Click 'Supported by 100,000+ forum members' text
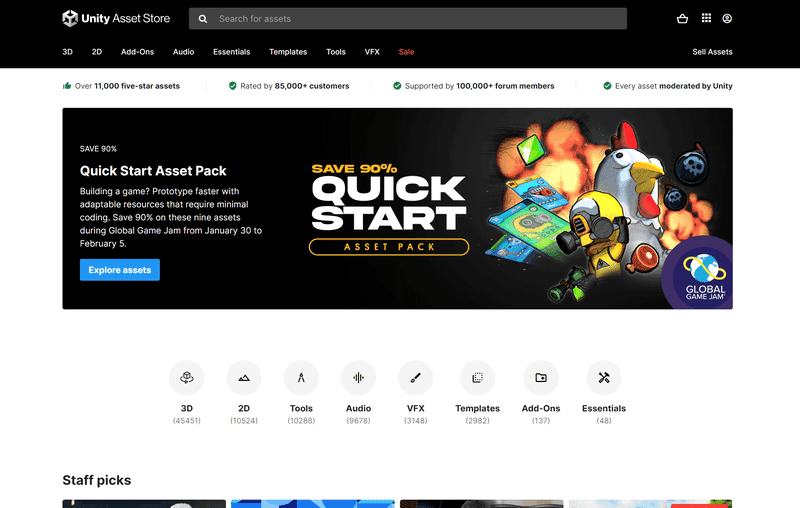The width and height of the screenshot is (800, 508). coord(480,86)
